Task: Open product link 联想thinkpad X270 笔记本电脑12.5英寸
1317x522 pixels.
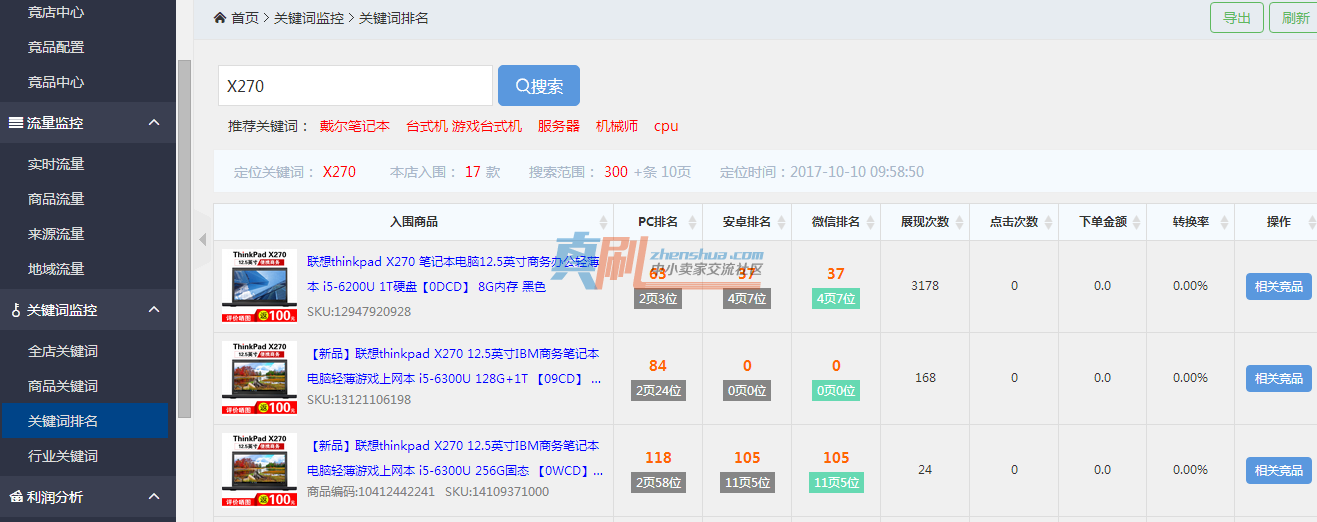Action: (452, 274)
